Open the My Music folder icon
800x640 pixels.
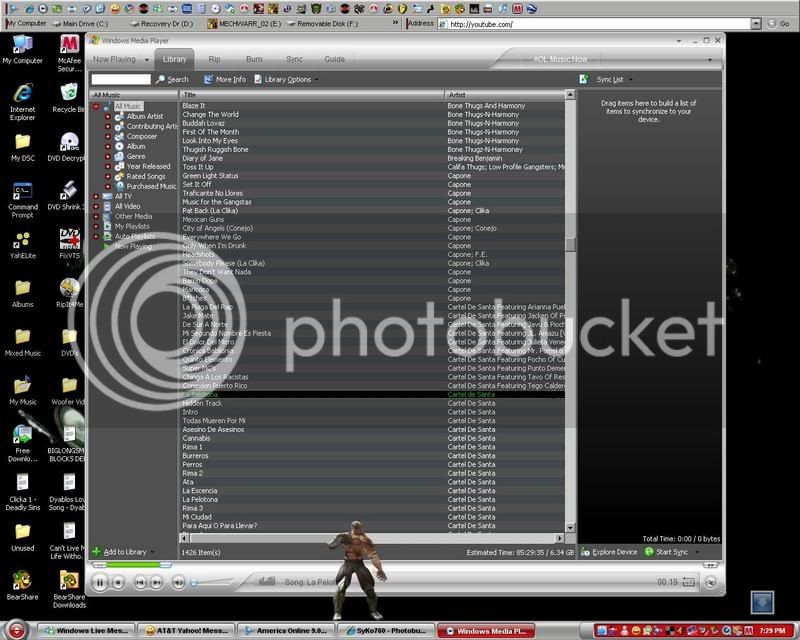[22, 390]
